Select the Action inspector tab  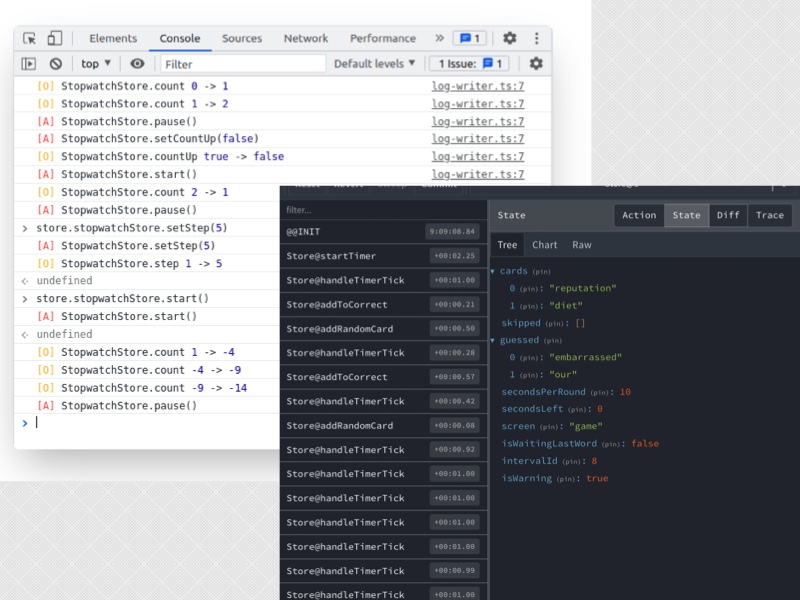pyautogui.click(x=639, y=215)
